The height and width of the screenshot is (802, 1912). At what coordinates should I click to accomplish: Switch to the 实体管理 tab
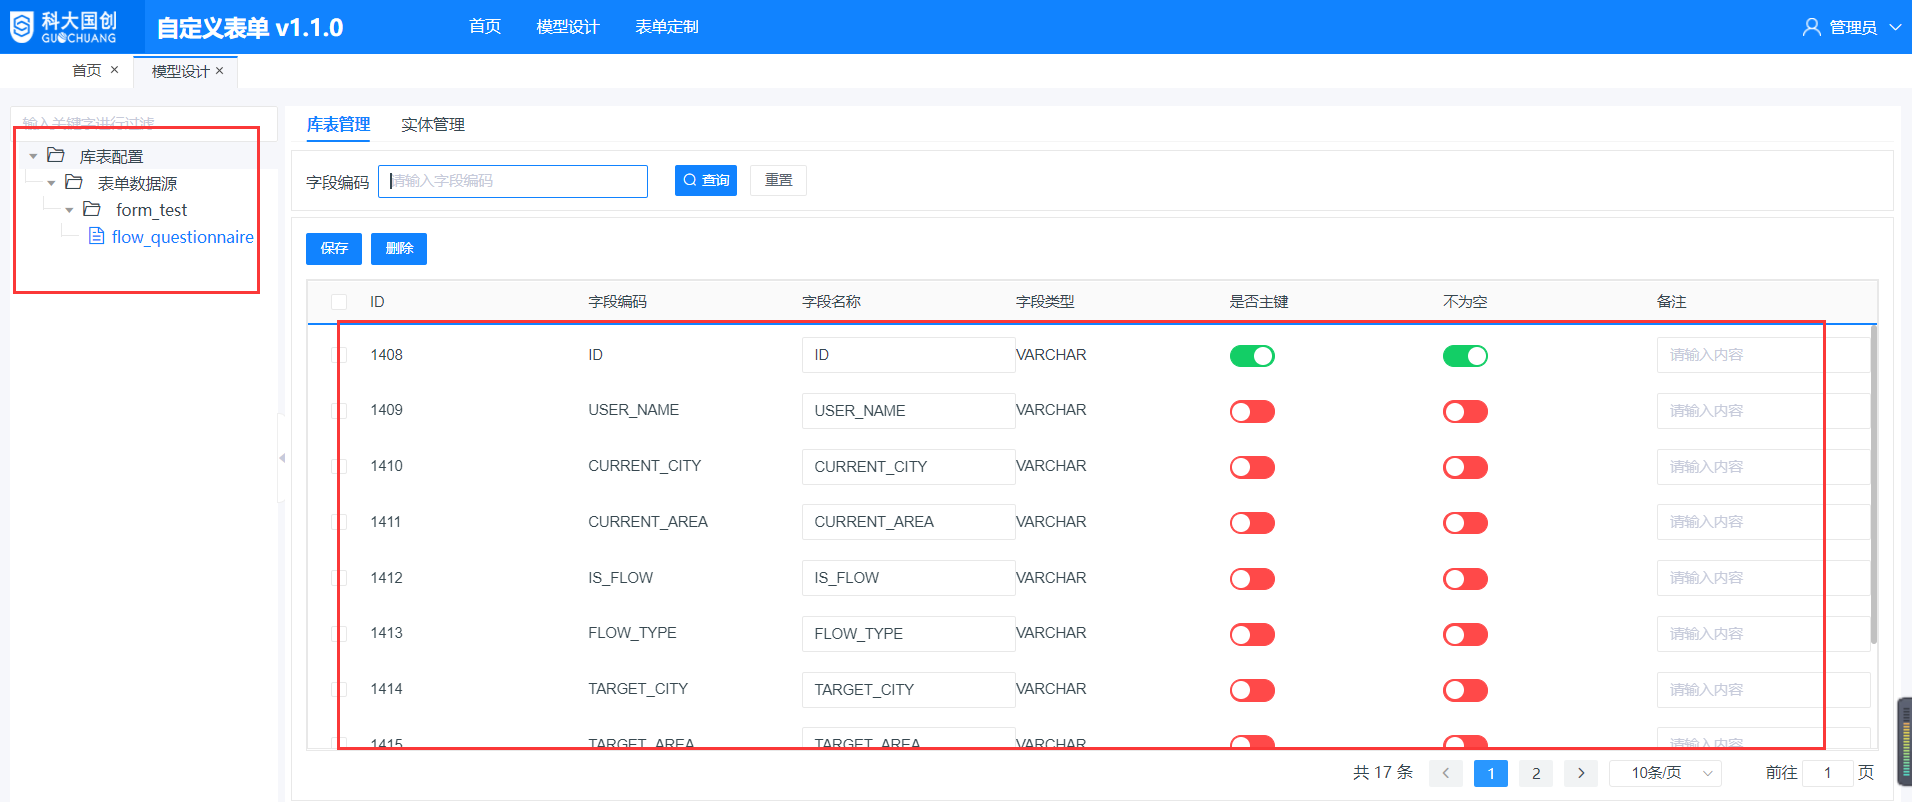coord(433,124)
